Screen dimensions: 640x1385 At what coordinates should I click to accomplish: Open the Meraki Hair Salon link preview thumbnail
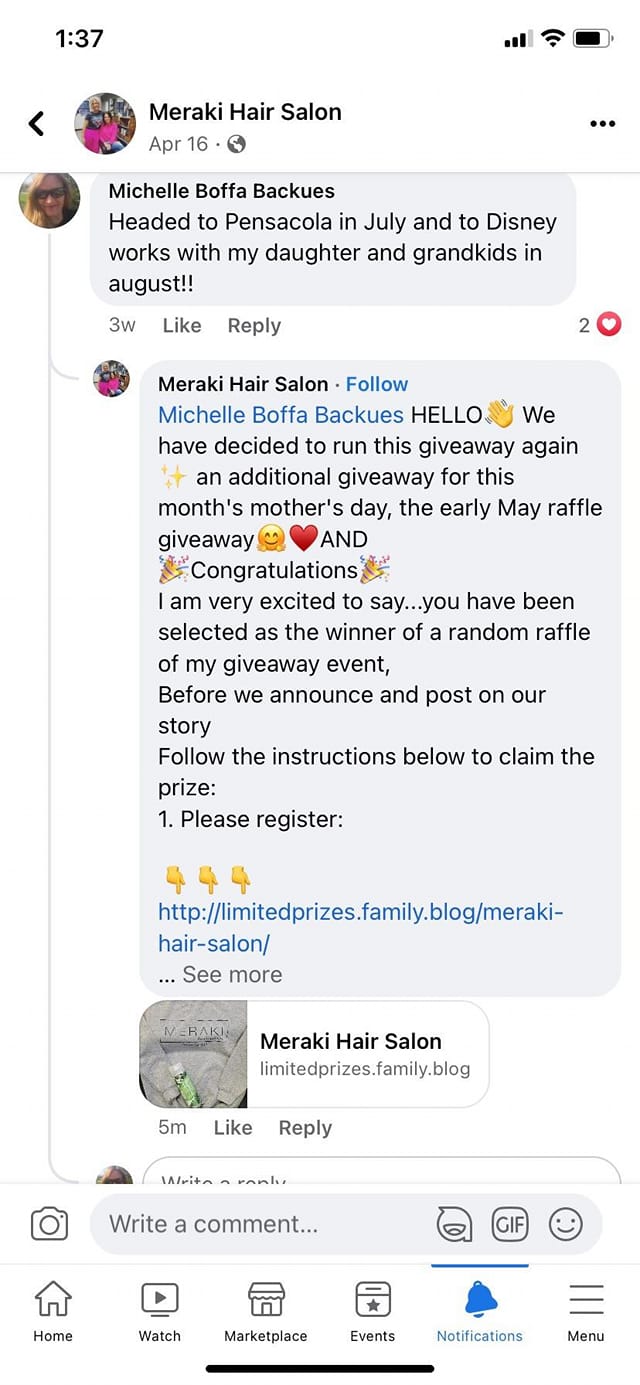click(193, 1054)
